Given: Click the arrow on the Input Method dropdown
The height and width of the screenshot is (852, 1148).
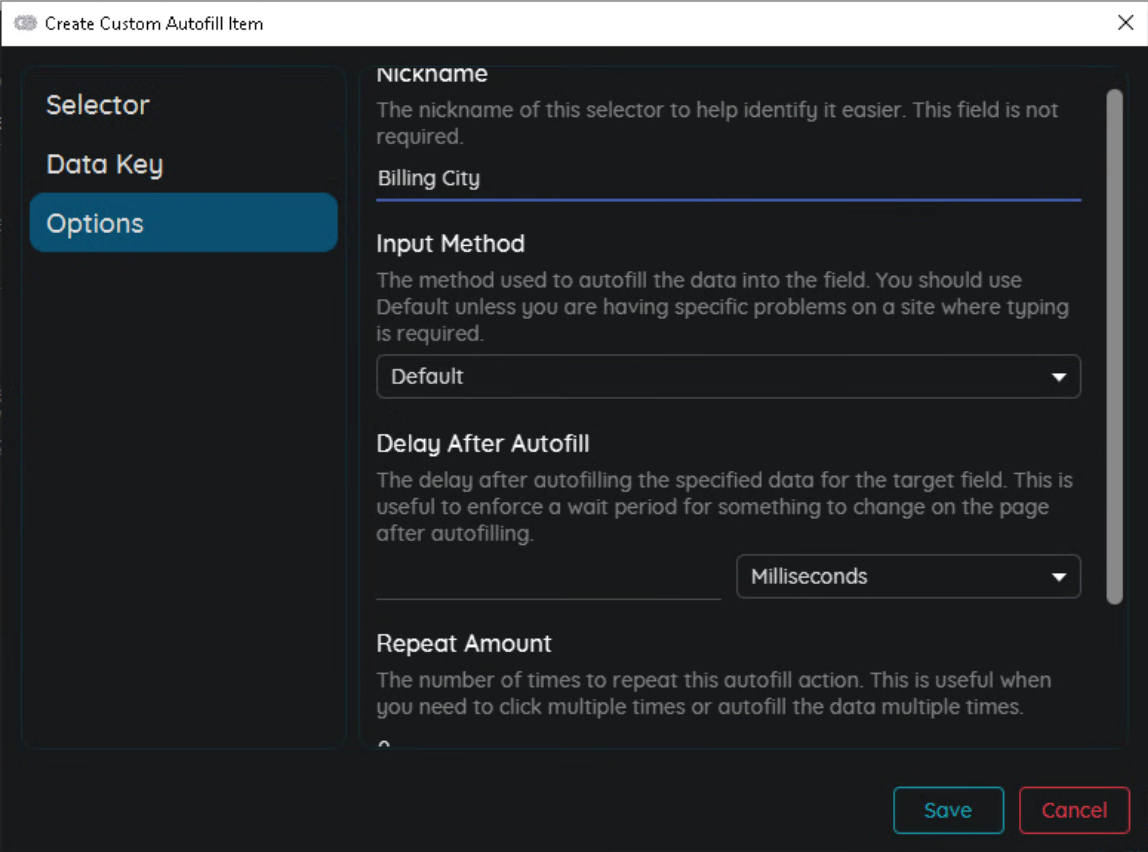Looking at the screenshot, I should click(1059, 378).
